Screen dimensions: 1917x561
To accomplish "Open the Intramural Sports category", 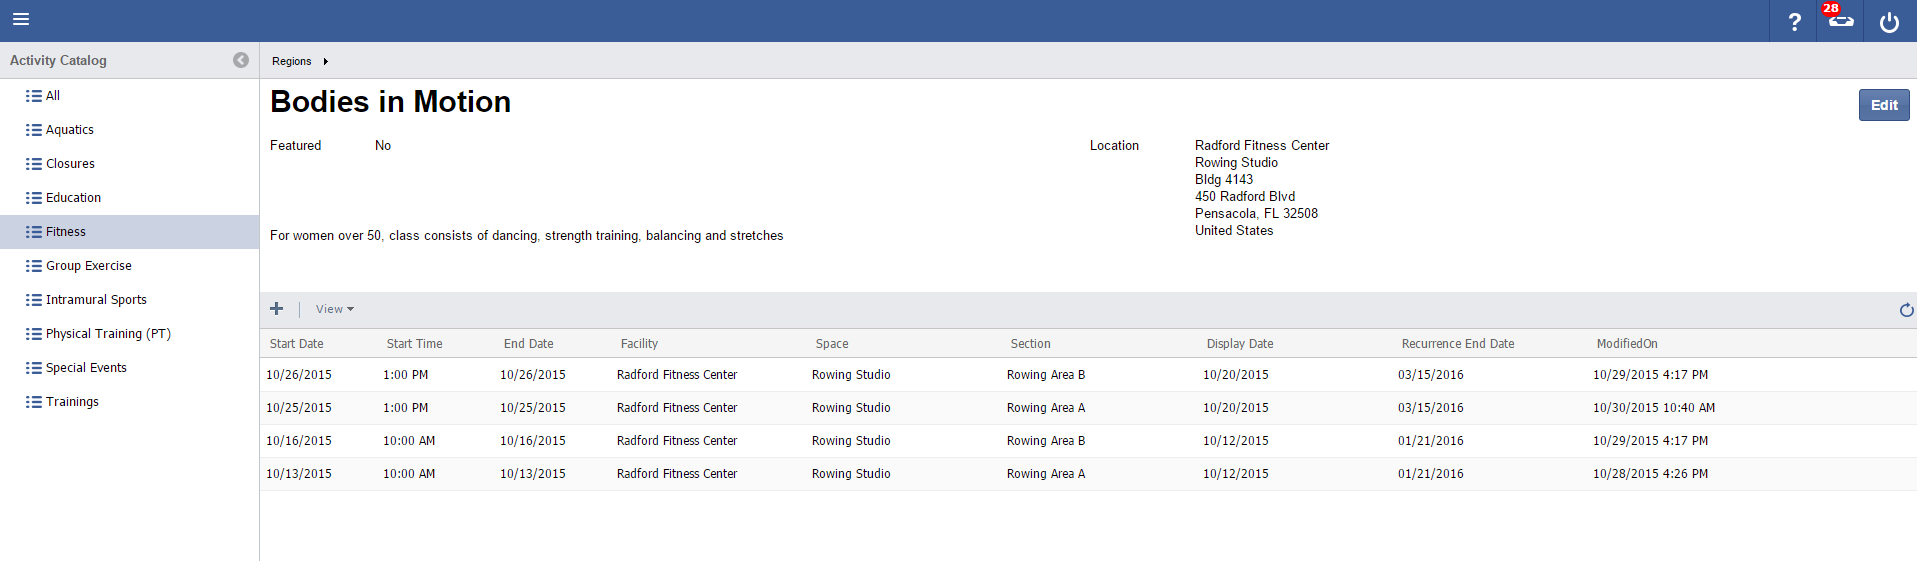I will [x=96, y=300].
